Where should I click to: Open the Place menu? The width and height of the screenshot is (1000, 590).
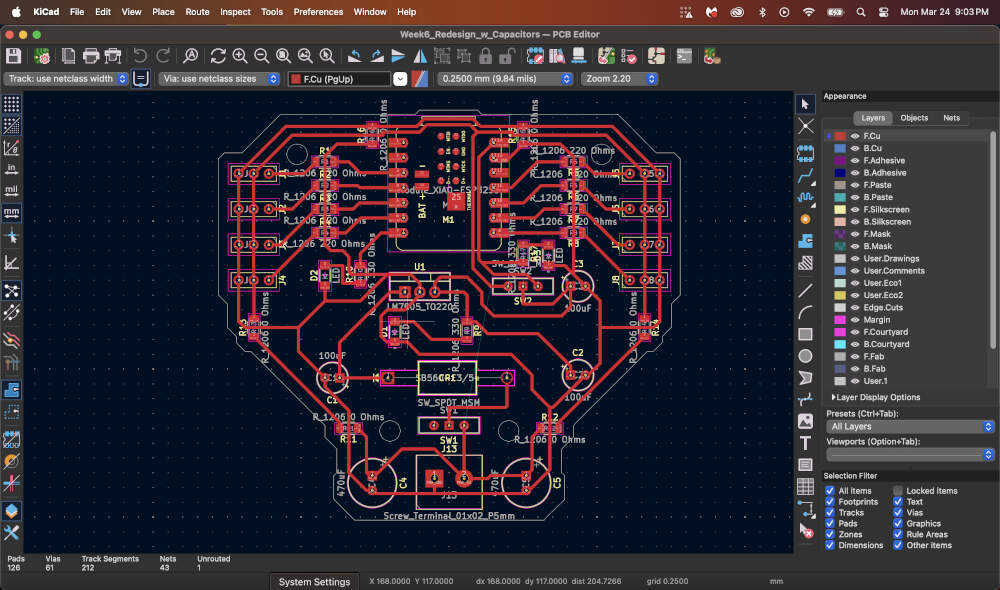point(163,11)
